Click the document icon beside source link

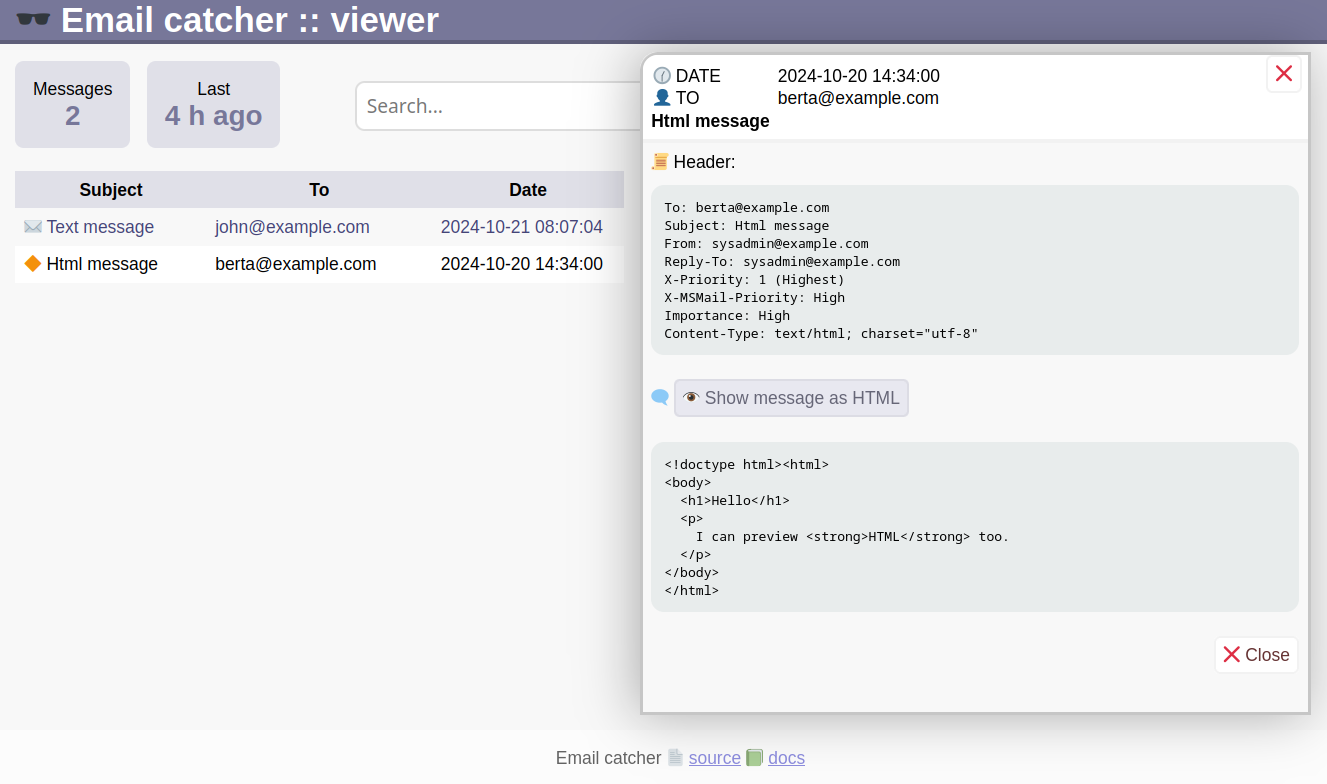(676, 758)
